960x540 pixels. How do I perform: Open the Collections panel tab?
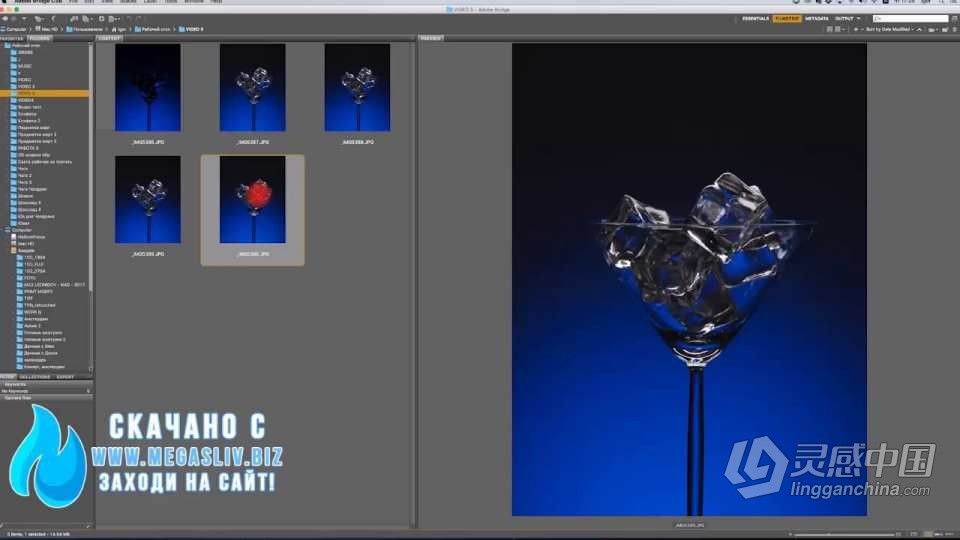point(35,376)
